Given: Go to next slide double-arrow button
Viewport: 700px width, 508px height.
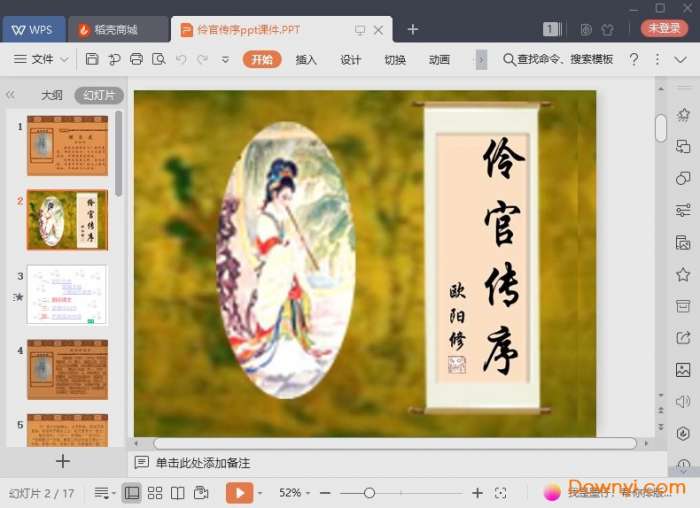Looking at the screenshot, I should click(661, 427).
